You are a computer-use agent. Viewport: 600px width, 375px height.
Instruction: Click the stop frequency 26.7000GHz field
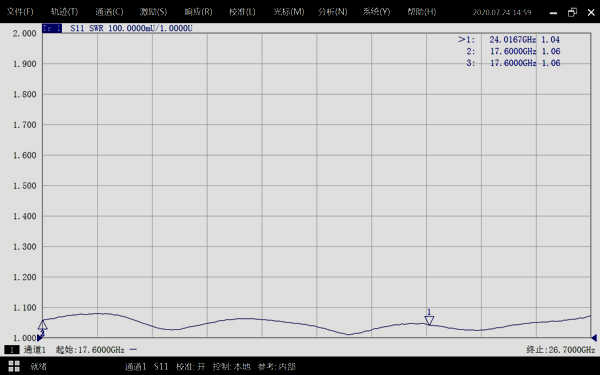[561, 350]
